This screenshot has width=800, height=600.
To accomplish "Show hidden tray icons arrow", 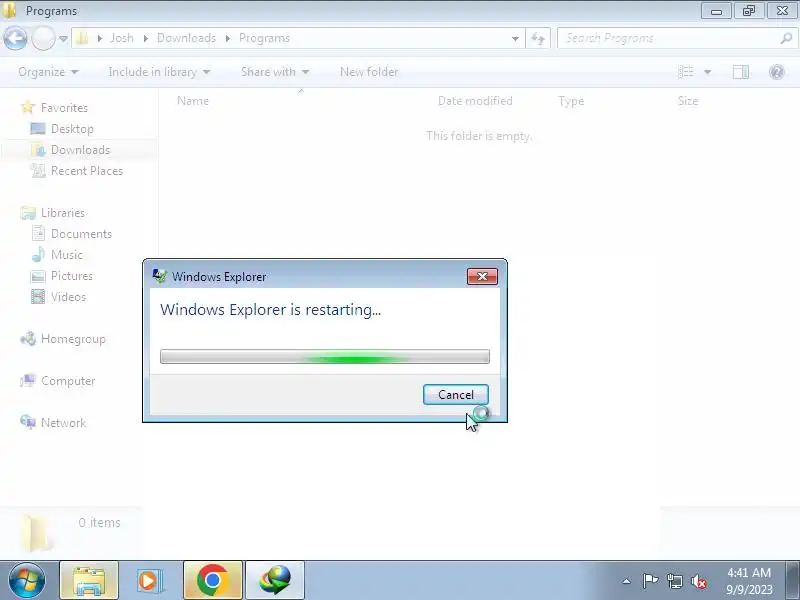I will click(627, 581).
